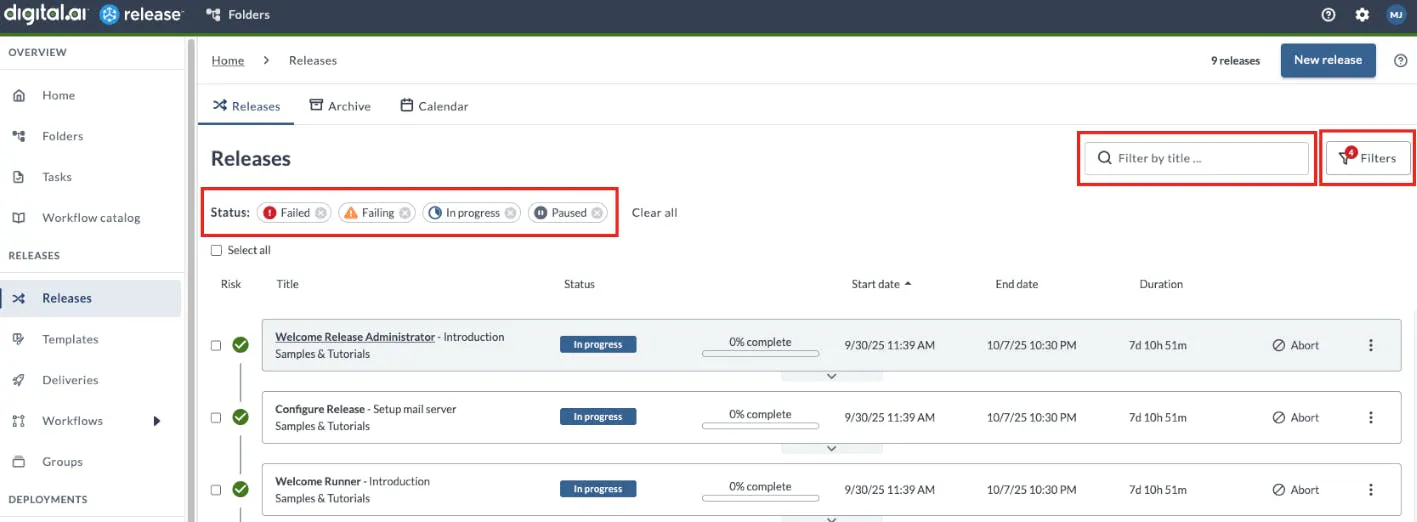Check the Select all checkbox
This screenshot has height=522, width=1417.
pyautogui.click(x=216, y=251)
